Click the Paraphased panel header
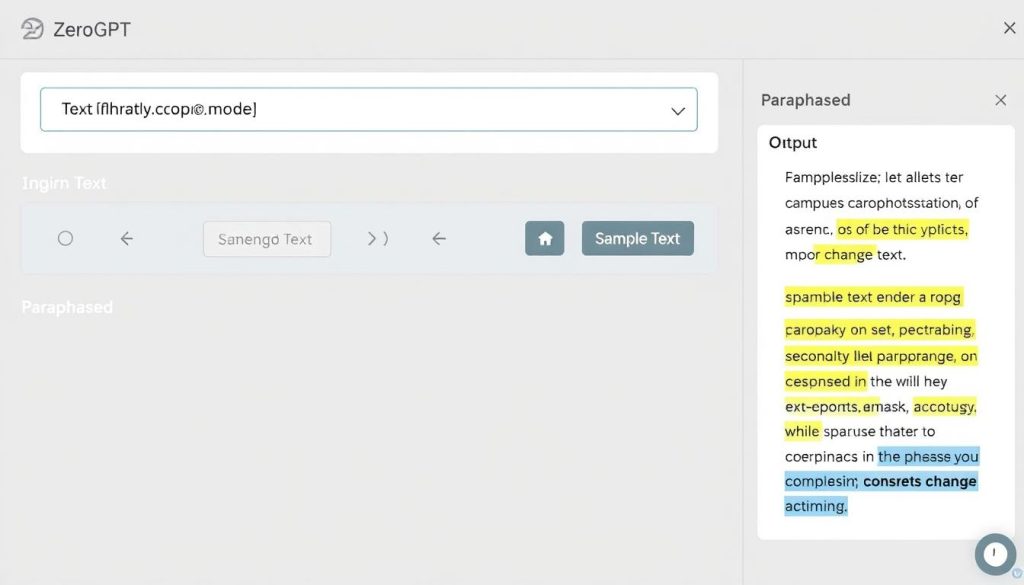This screenshot has height=585, width=1024. point(805,100)
